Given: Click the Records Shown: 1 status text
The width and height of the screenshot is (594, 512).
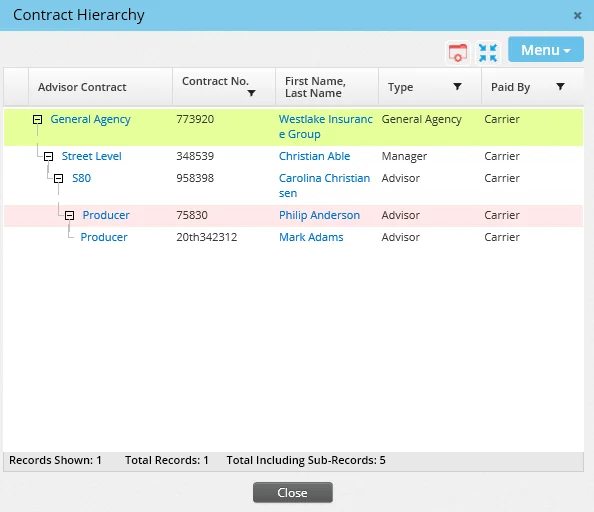Looking at the screenshot, I should pos(55,460).
